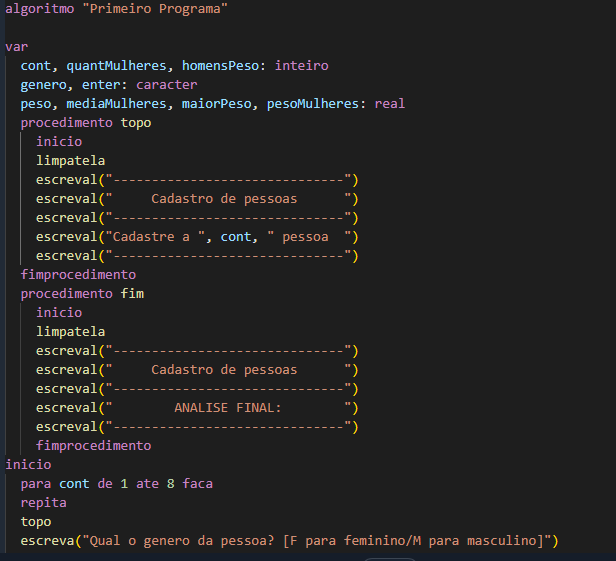Screen dimensions: 616x561
Task: Click 'cont' in the para loop line
Action: 74,484
